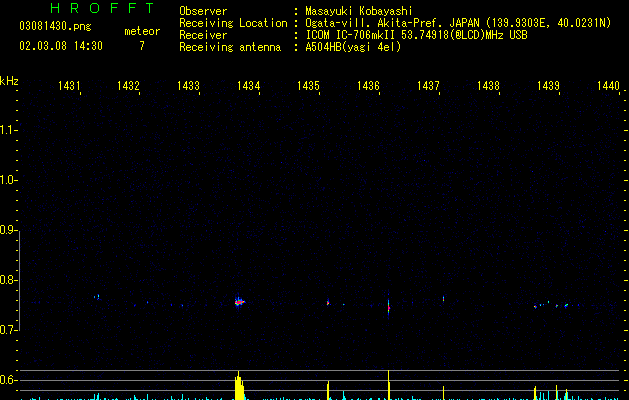This screenshot has height=400, width=629.
Task: Click the 'meteor' count label
Action: [x=142, y=31]
